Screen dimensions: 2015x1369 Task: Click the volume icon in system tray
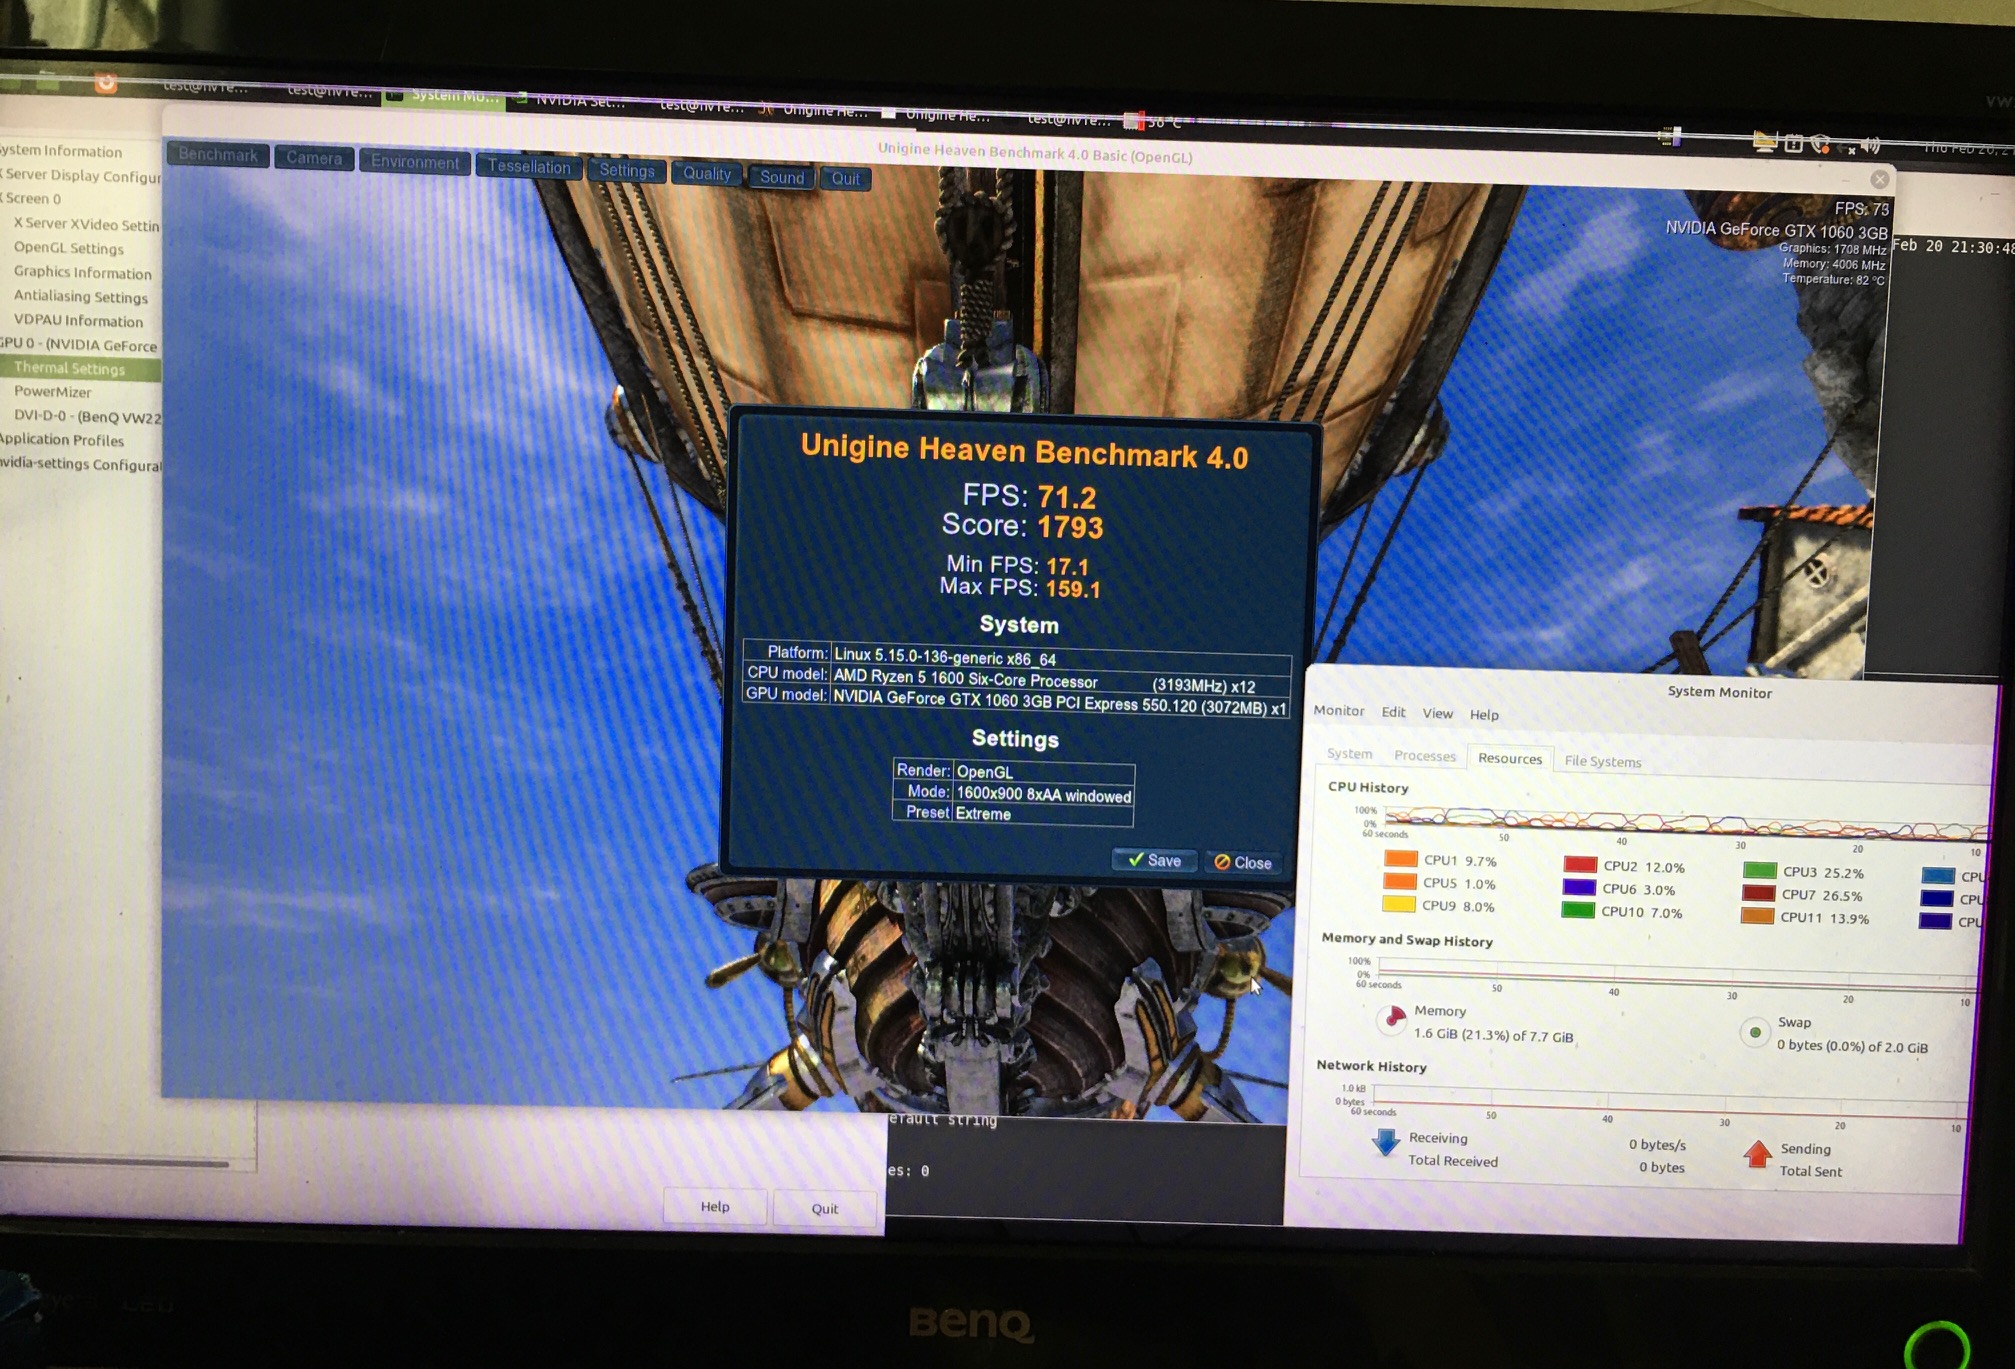click(x=1871, y=146)
